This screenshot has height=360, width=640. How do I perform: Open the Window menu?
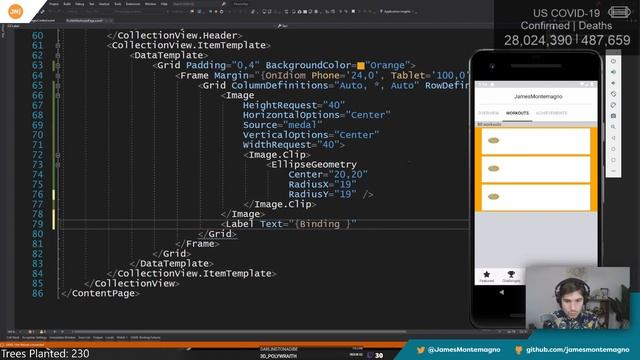tap(150, 4)
